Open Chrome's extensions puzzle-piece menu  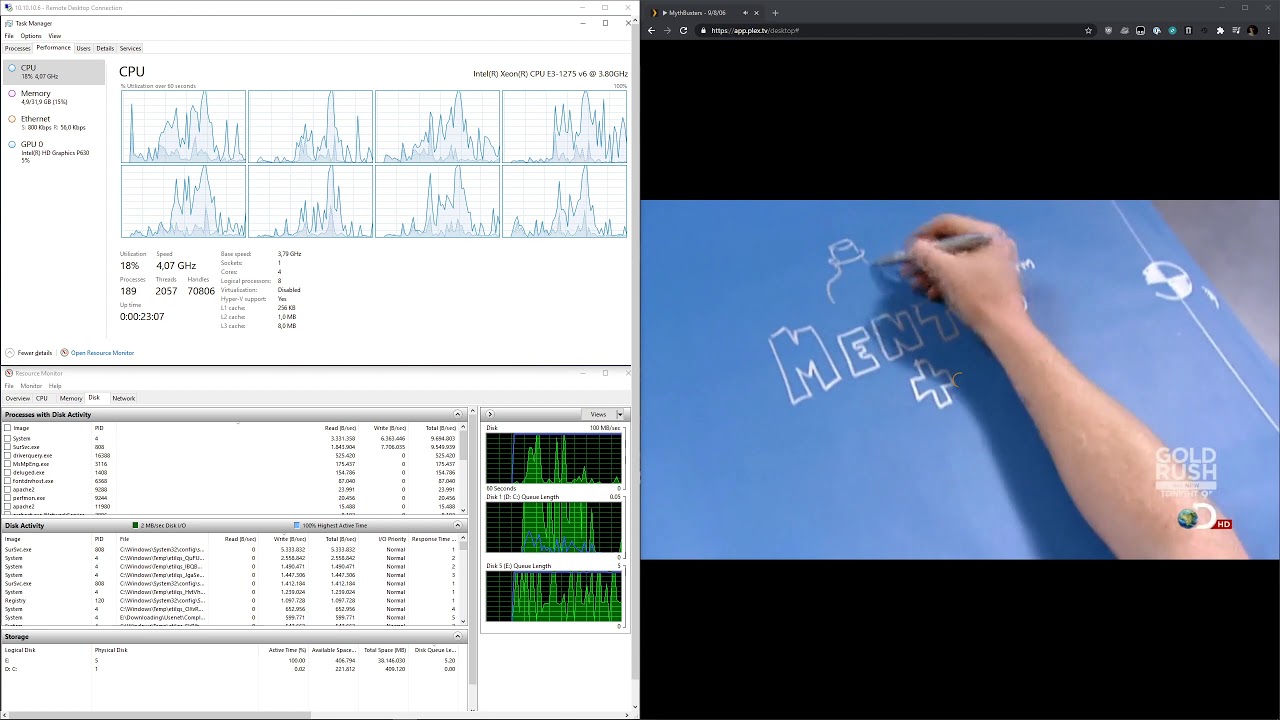click(1220, 30)
